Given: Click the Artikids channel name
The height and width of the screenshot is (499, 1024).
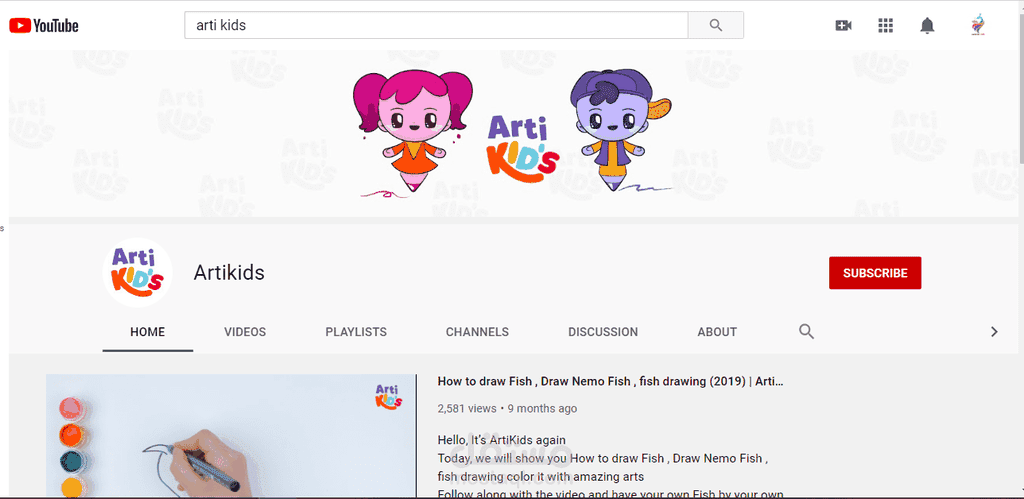Looking at the screenshot, I should pyautogui.click(x=229, y=272).
